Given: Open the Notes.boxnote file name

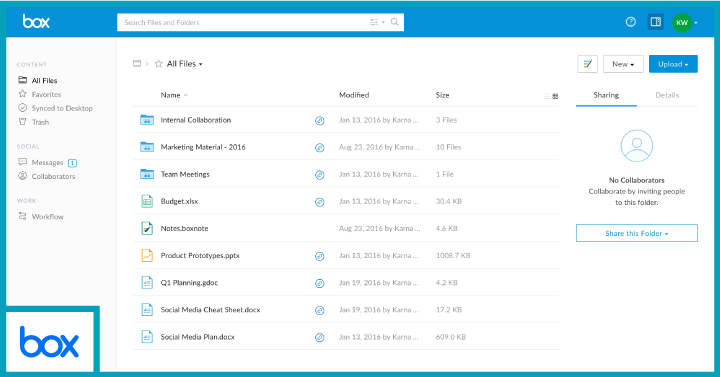Looking at the screenshot, I should click(184, 228).
